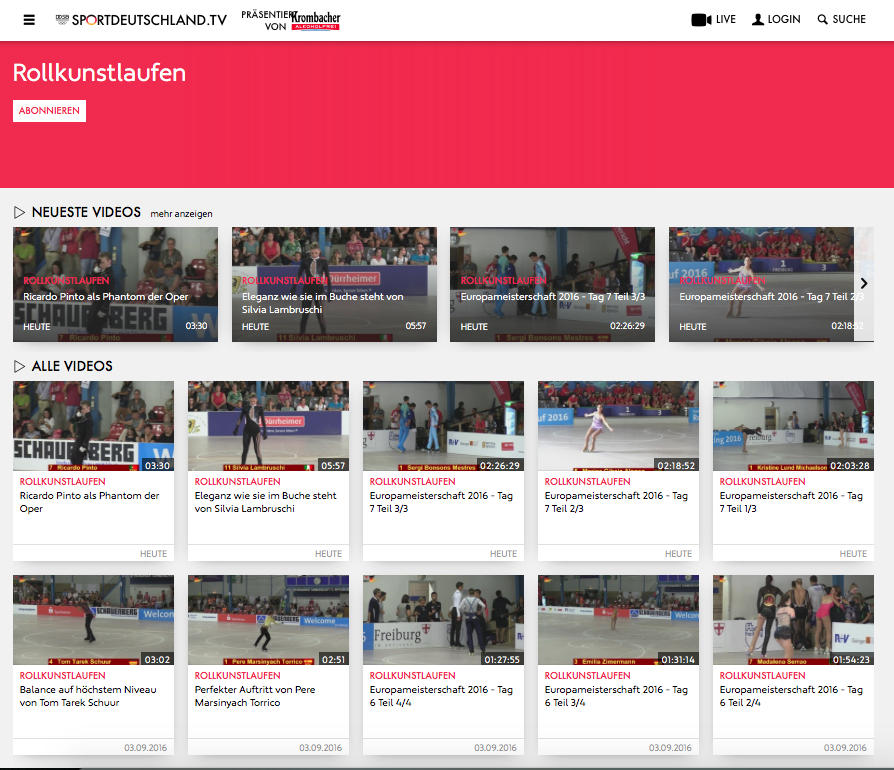Open the 02:03:28 video thumbnail
894x770 pixels.
794,426
